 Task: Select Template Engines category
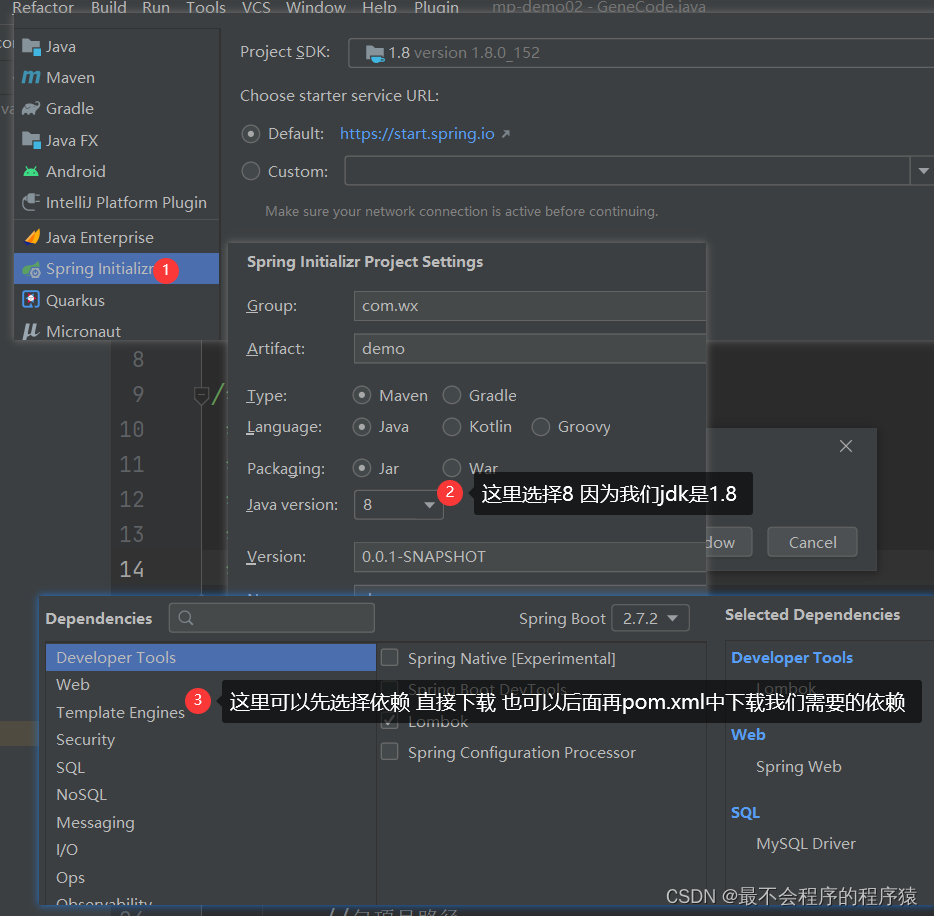(x=120, y=712)
